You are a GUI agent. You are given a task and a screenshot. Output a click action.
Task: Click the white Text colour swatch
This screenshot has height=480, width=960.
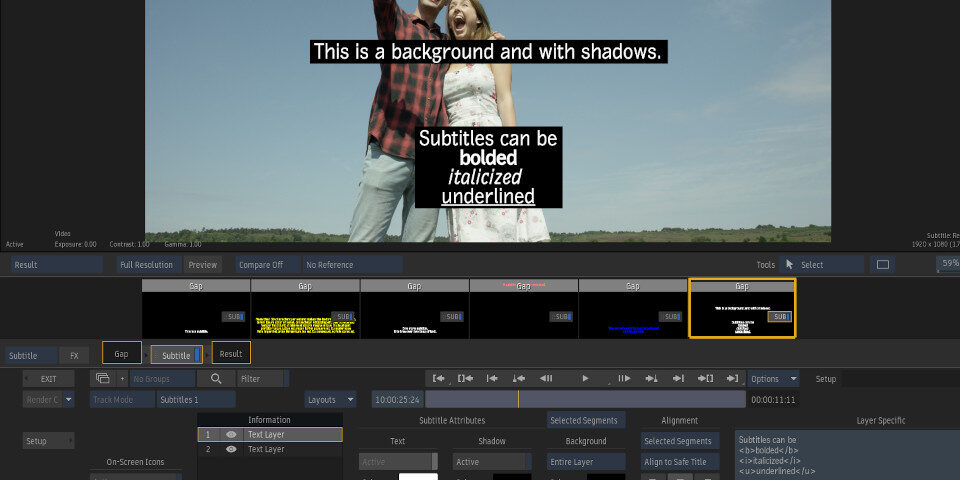(418, 477)
